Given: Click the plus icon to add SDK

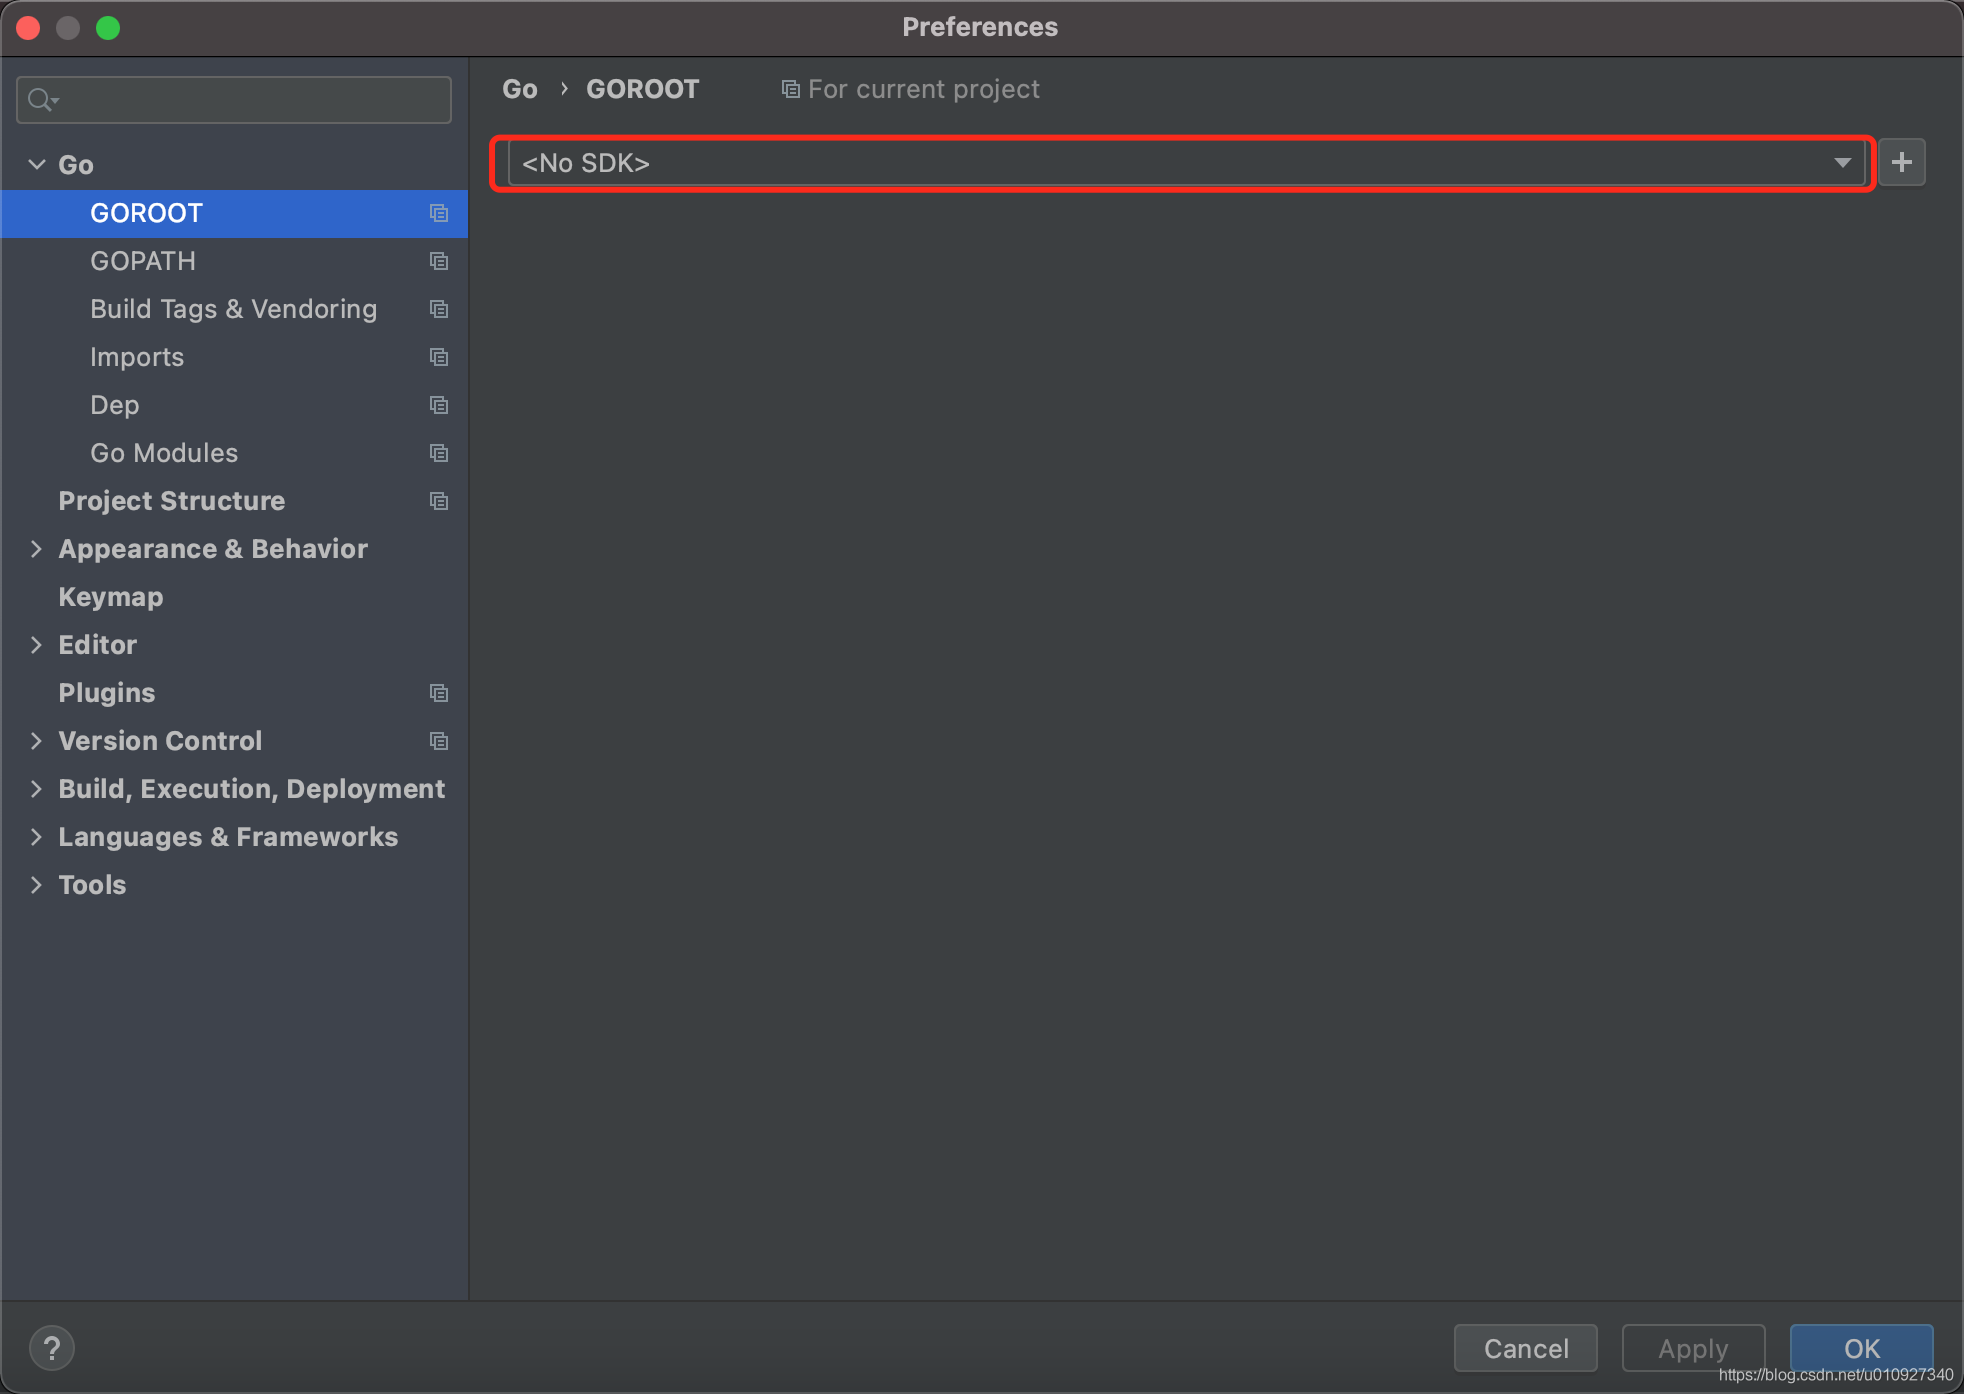Looking at the screenshot, I should coord(1901,162).
